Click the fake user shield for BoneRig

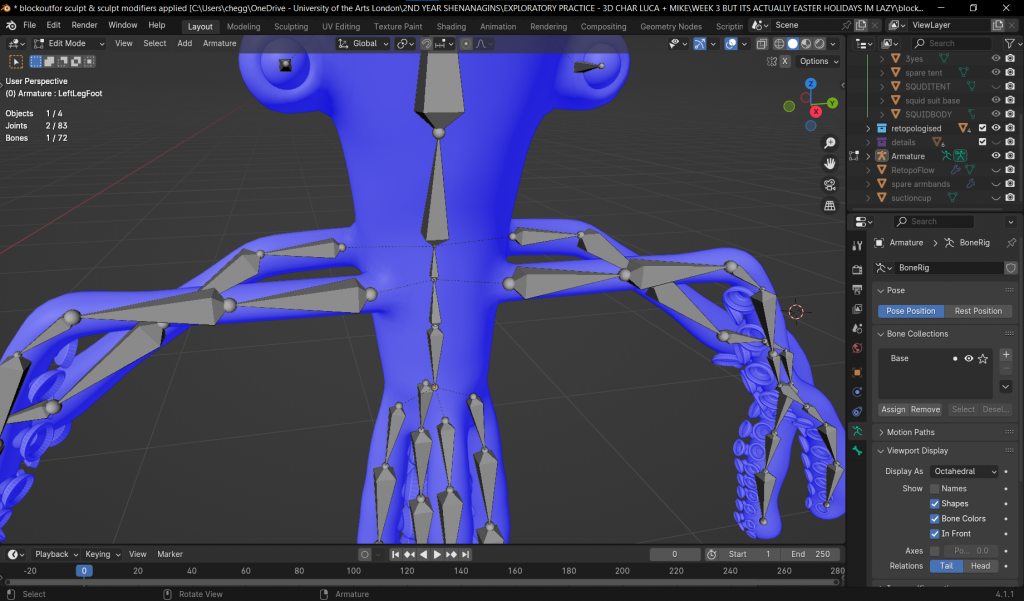tap(1011, 268)
